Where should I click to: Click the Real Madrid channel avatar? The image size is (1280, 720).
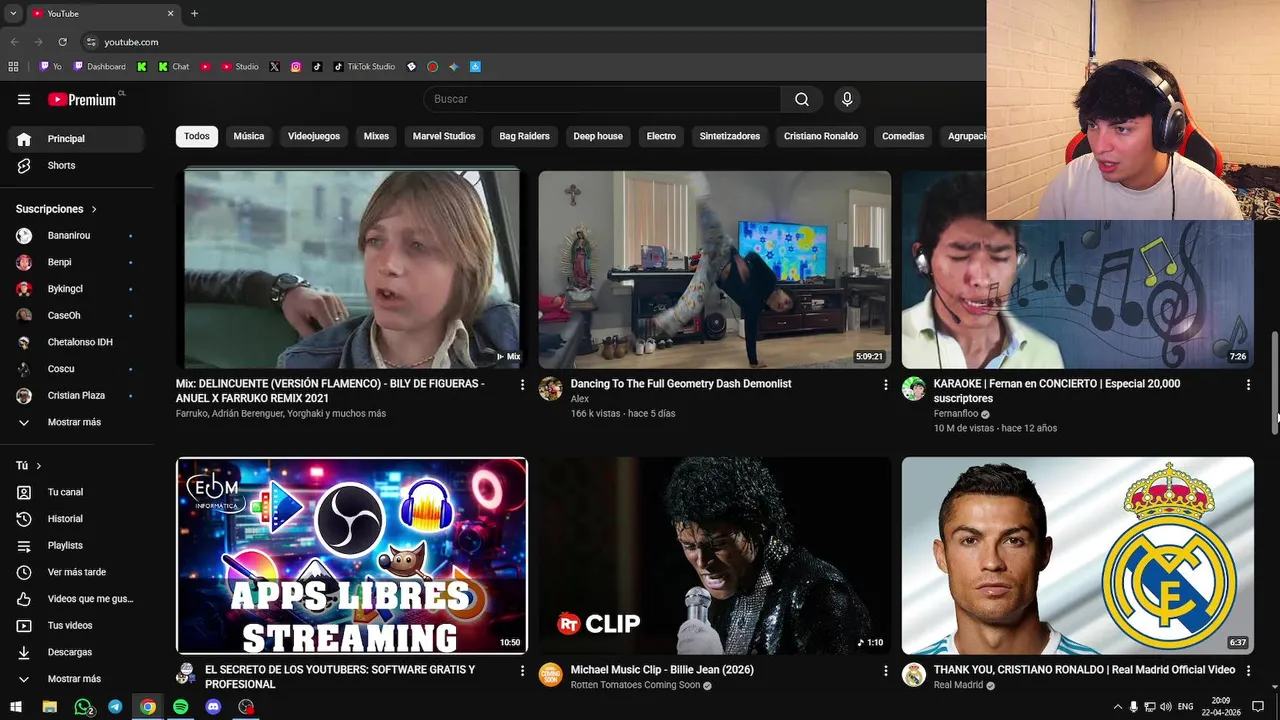point(914,675)
